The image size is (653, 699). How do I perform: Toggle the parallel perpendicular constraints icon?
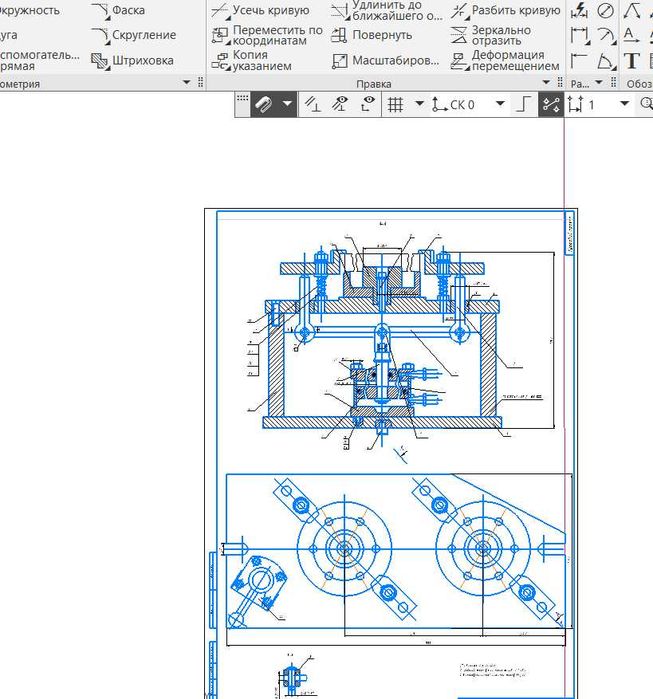(x=312, y=104)
